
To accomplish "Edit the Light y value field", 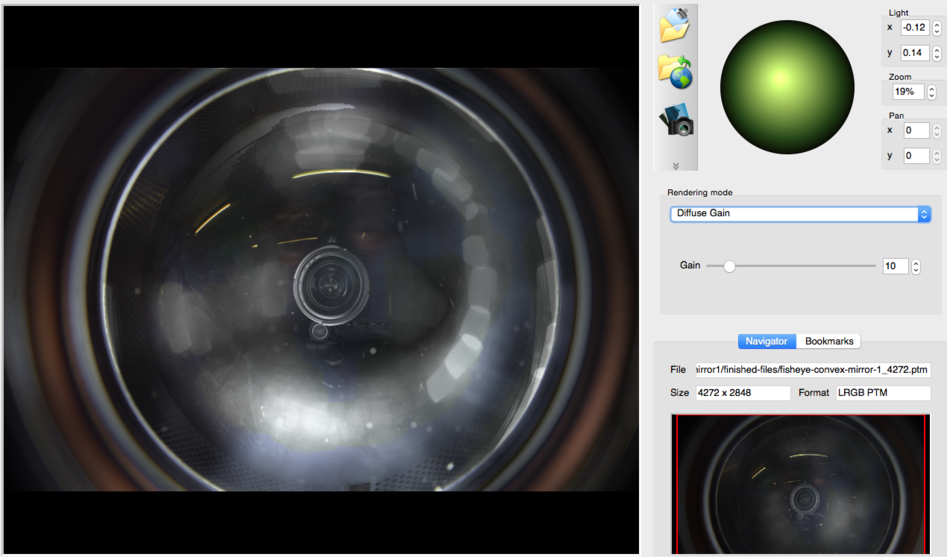I will coord(914,53).
